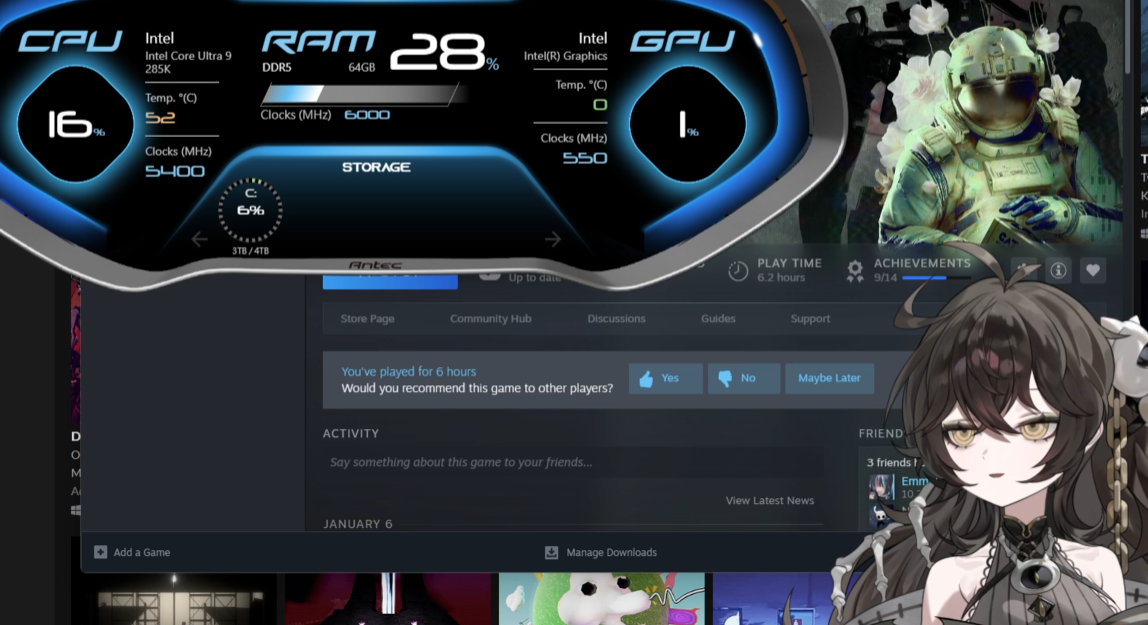Click the 'JANUARY 6' activity date heading
The width and height of the screenshot is (1148, 625).
pyautogui.click(x=358, y=524)
